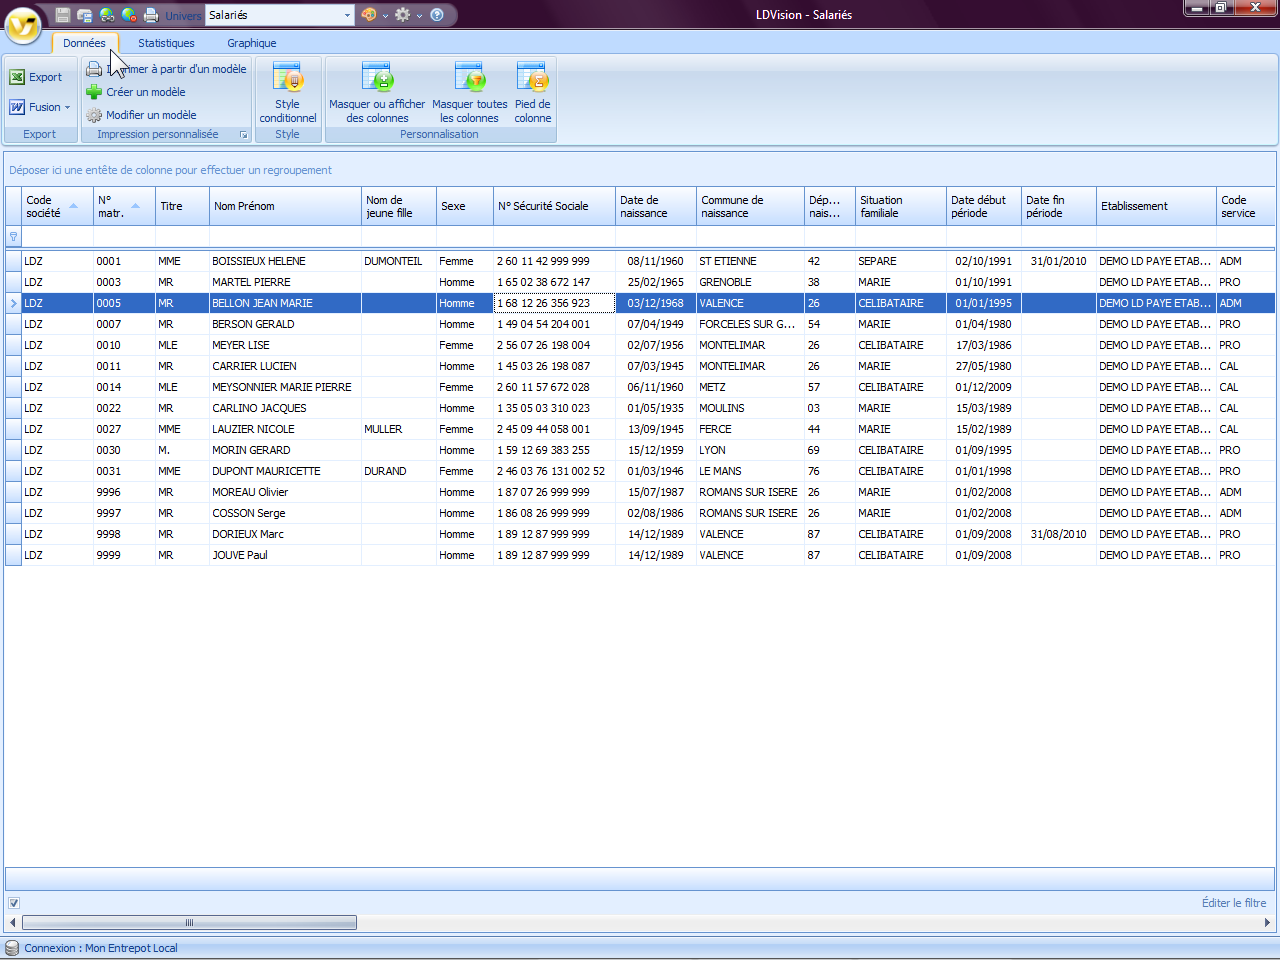Screen dimensions: 1280x960
Task: Select row CARRIER LUCIEN
Action: coord(640,366)
